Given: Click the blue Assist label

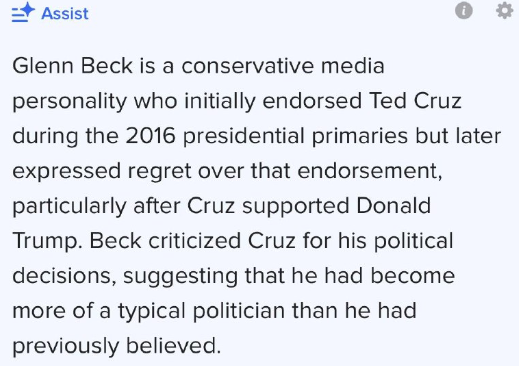Looking at the screenshot, I should coord(65,14).
